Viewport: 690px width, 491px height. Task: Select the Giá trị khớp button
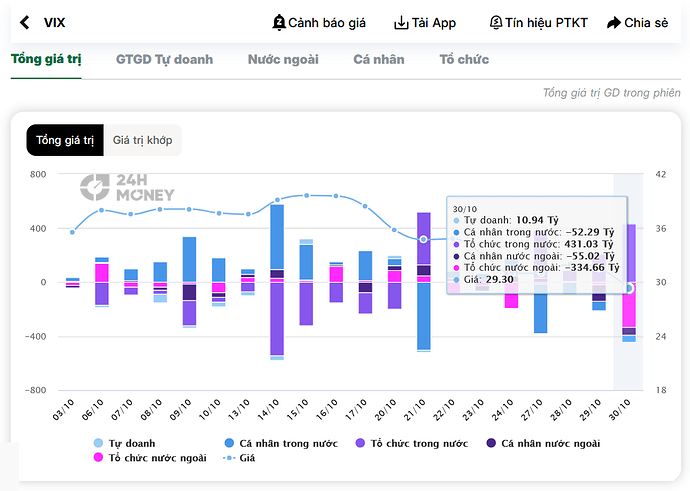pyautogui.click(x=142, y=140)
